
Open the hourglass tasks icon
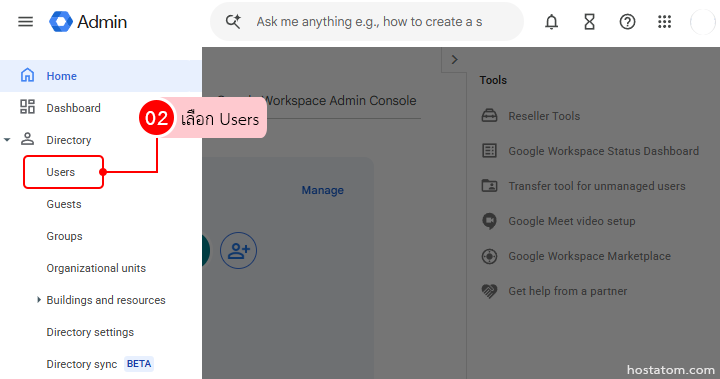pos(589,22)
